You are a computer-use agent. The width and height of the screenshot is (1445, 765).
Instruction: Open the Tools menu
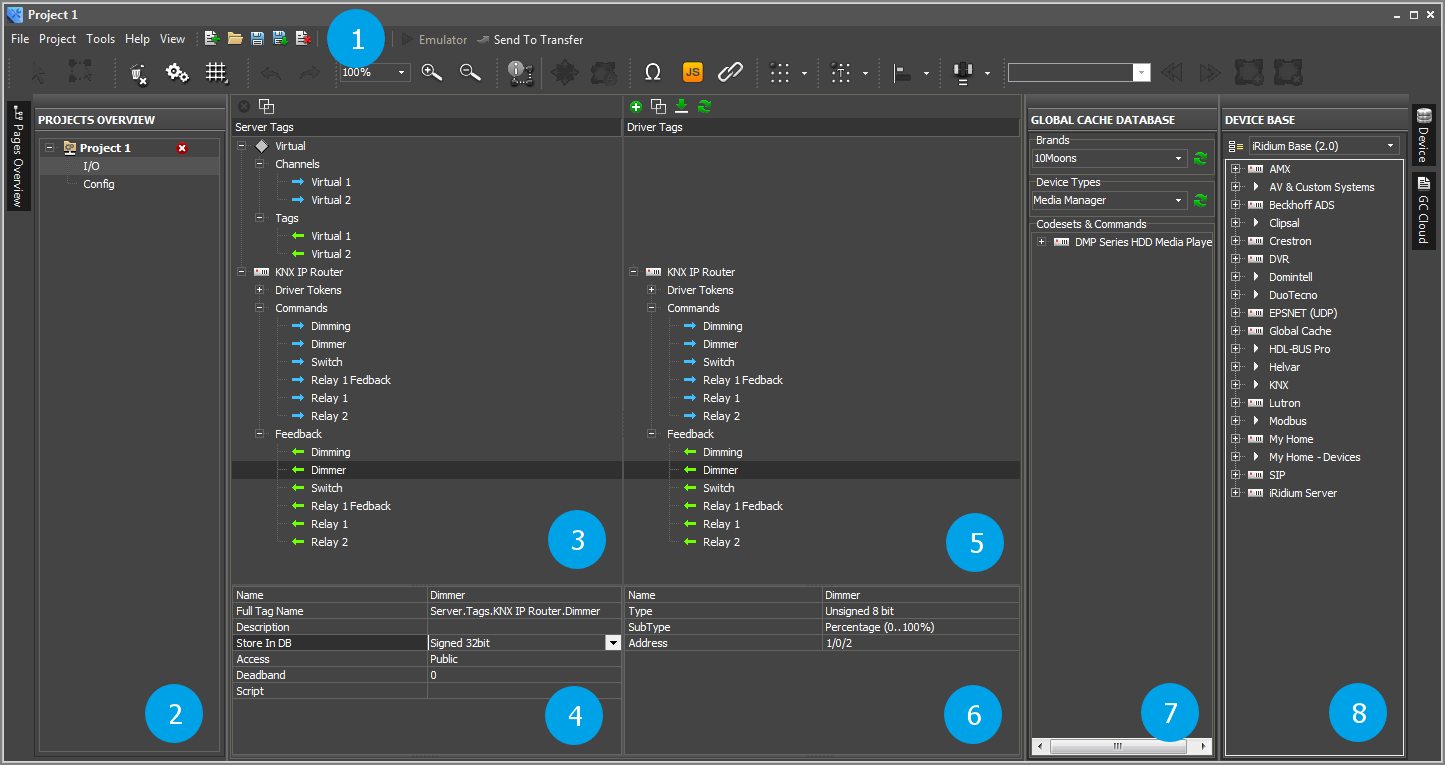100,39
